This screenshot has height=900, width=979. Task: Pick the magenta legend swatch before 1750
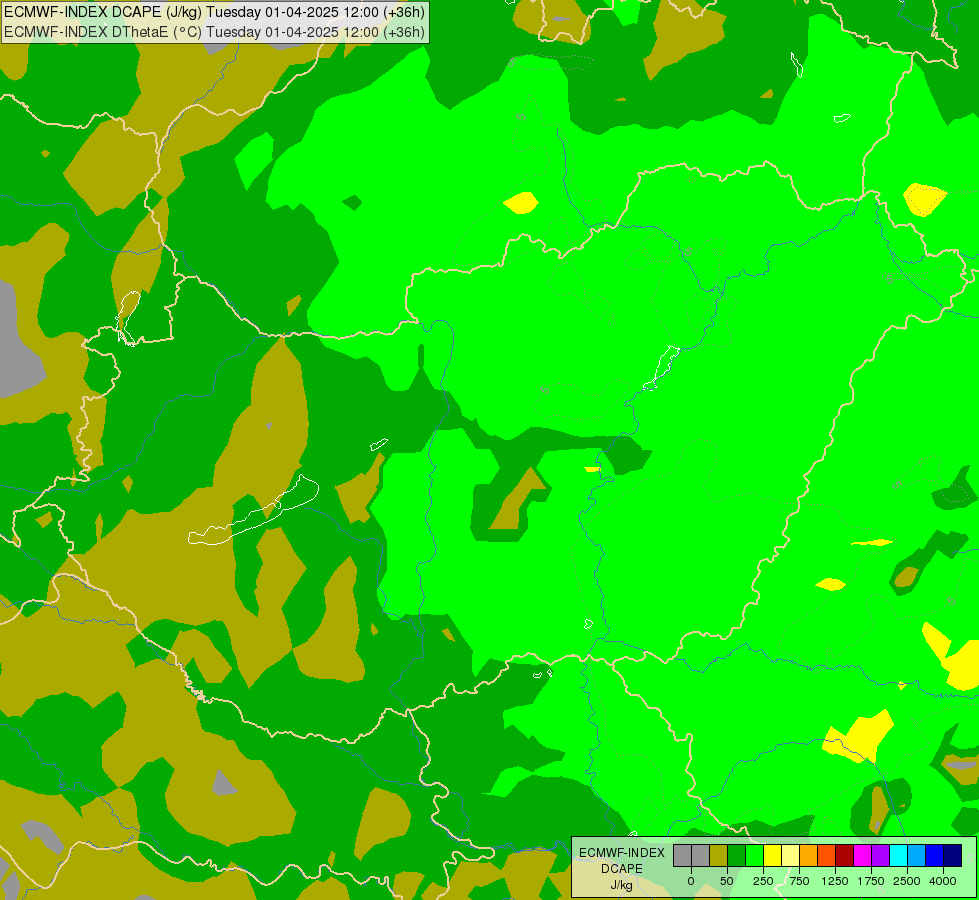[863, 856]
